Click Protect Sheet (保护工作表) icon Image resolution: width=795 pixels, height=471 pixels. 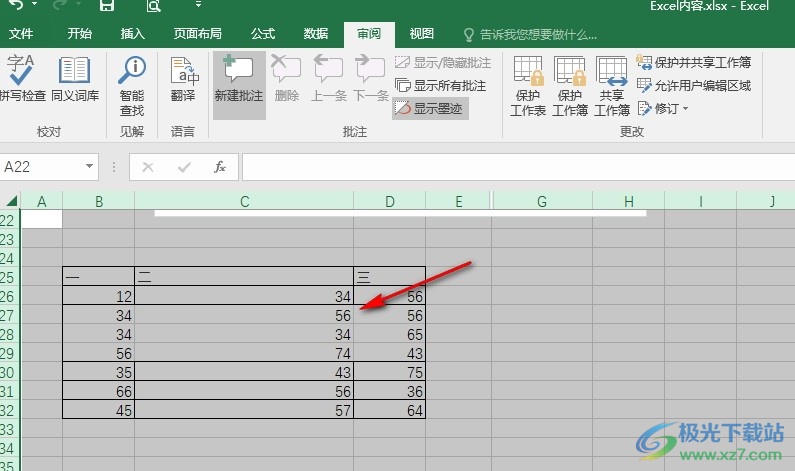[528, 85]
